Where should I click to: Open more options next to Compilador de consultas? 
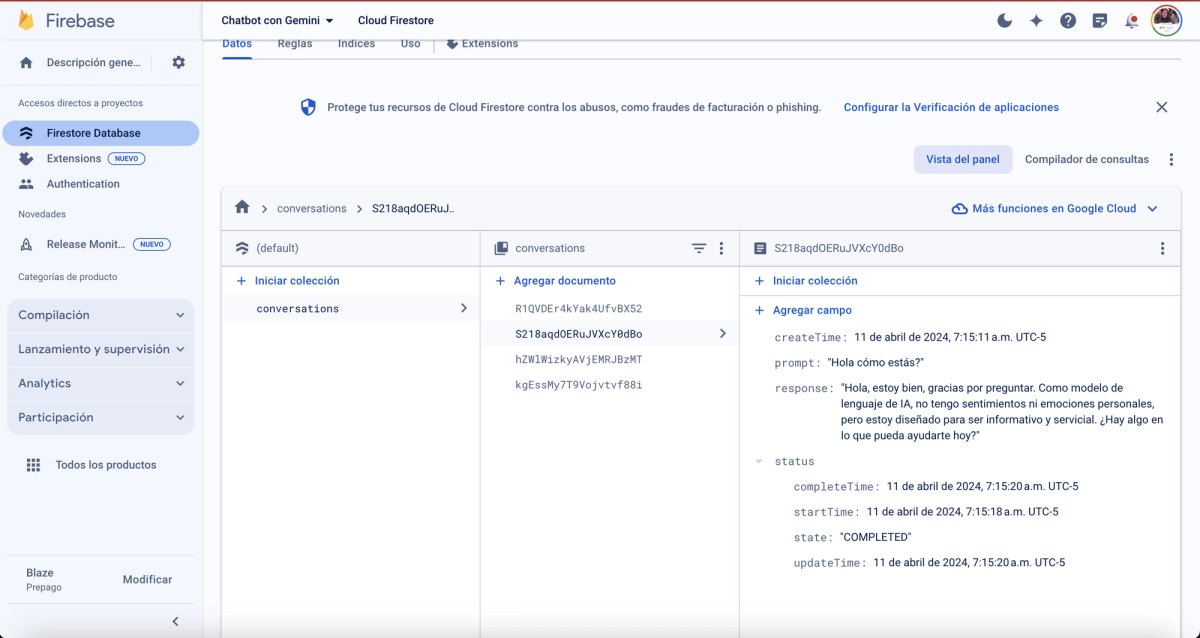pos(1171,159)
